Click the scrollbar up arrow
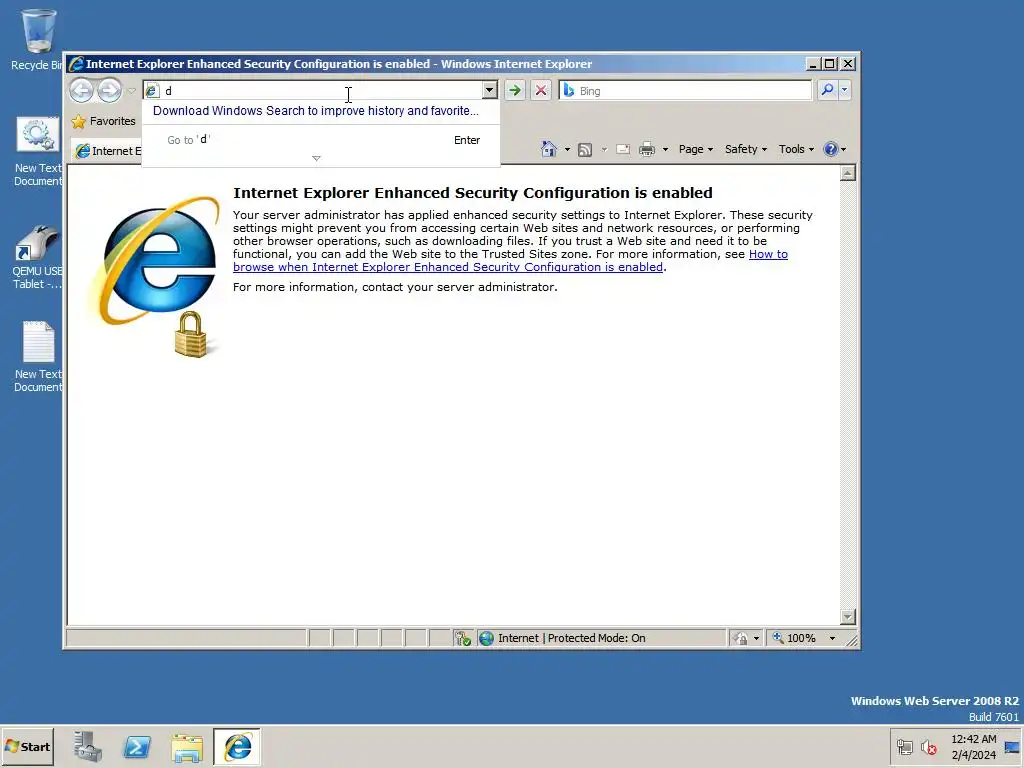 click(848, 173)
